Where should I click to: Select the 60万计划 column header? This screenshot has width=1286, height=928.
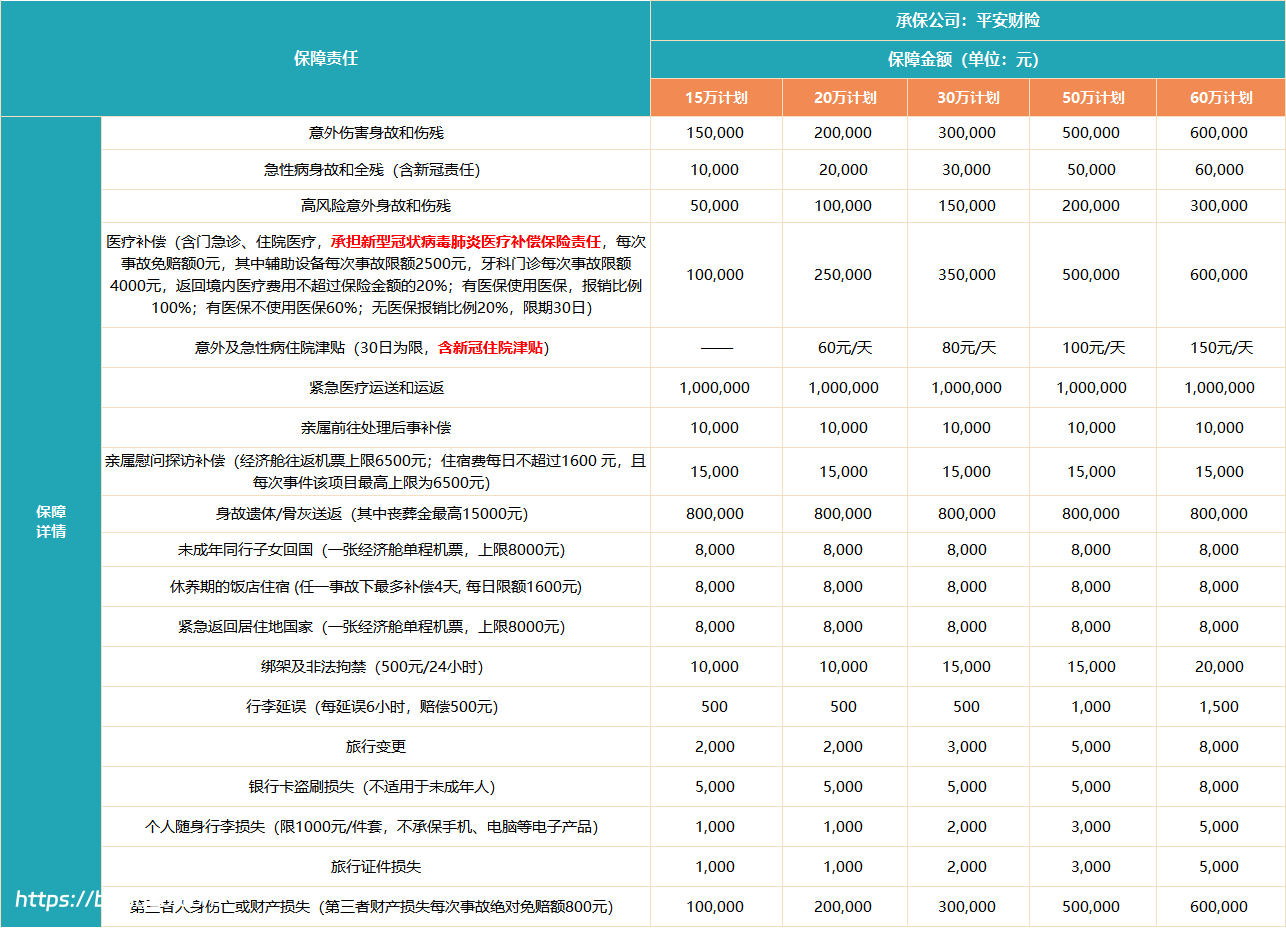[1220, 97]
